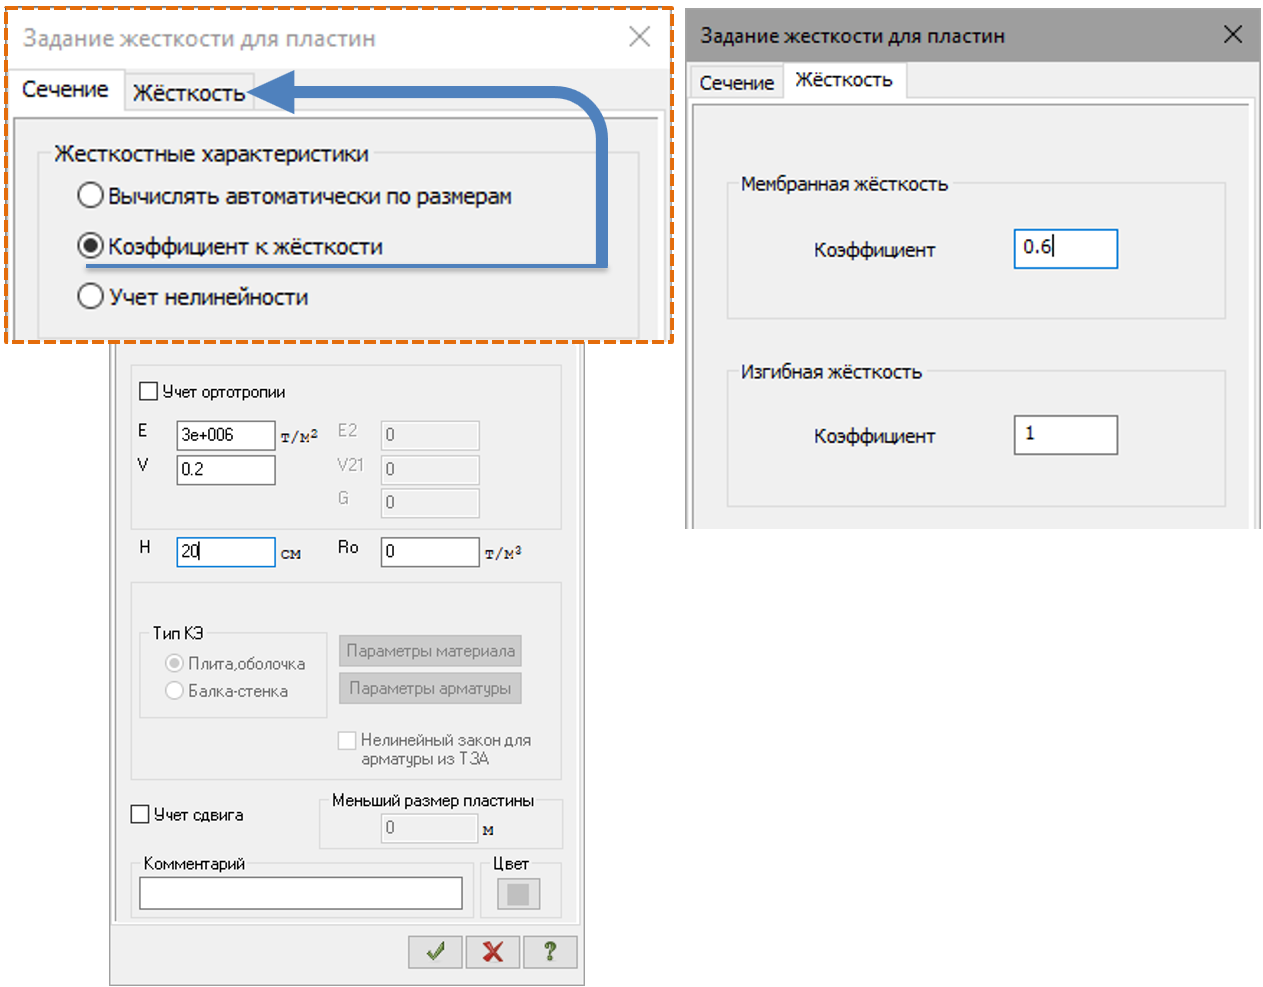Click the membrane stiffness coefficient field
Image resolution: width=1263 pixels, height=987 pixels.
click(1065, 248)
